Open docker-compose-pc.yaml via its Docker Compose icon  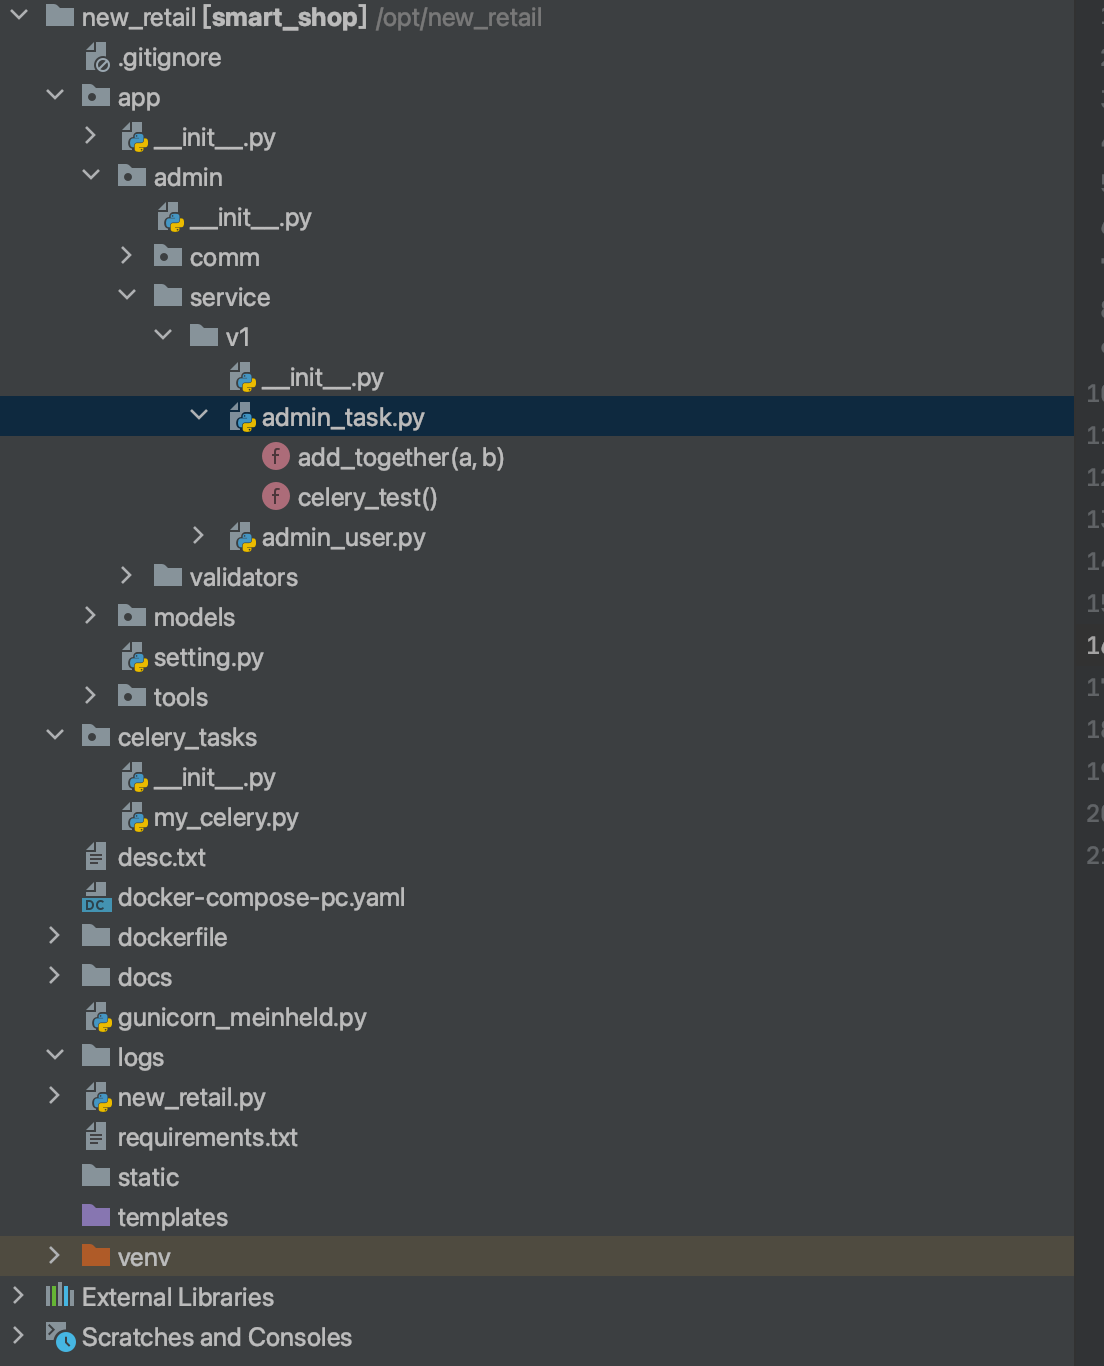coord(95,897)
